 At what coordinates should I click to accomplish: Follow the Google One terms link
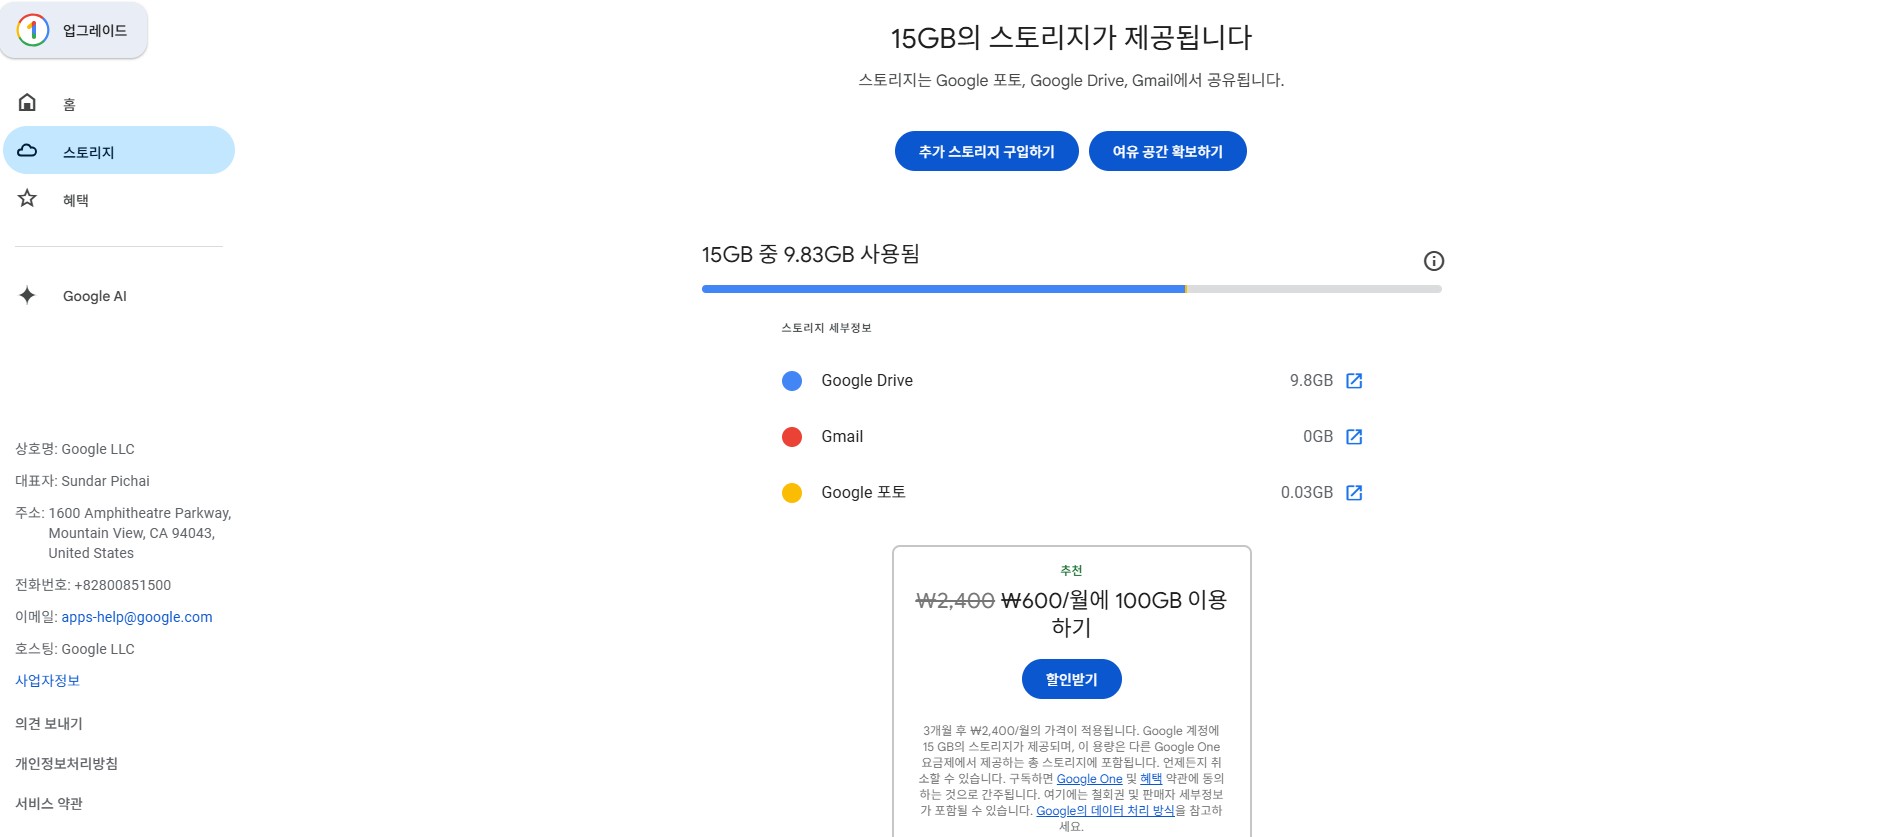[1089, 779]
